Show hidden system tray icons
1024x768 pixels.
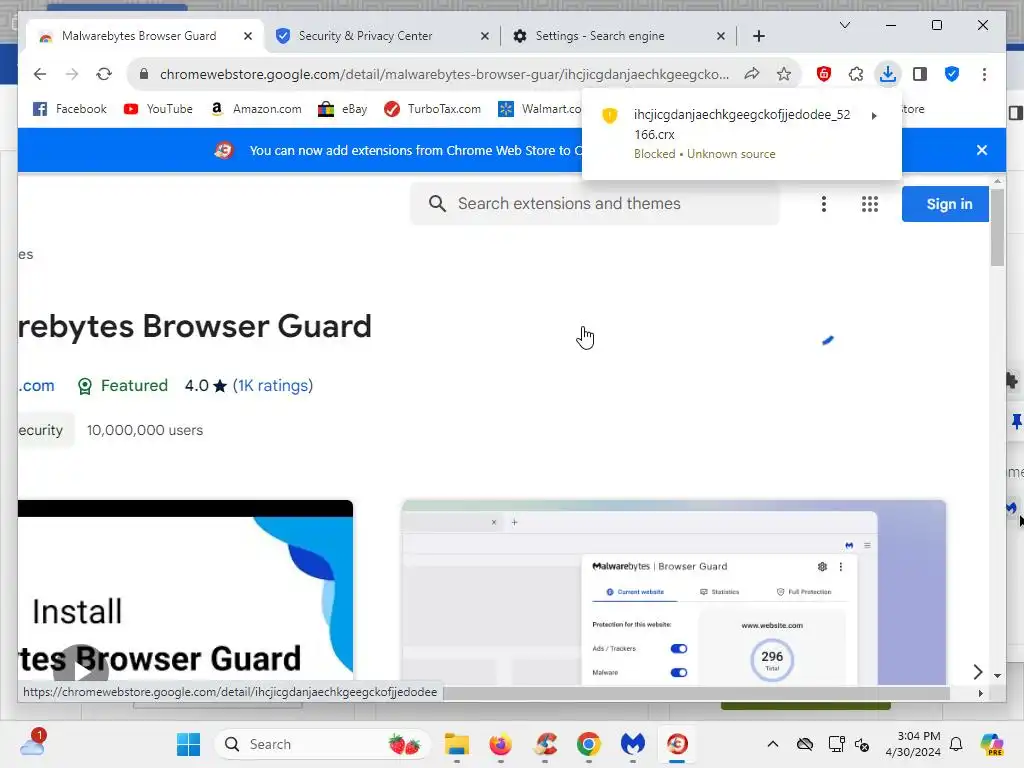point(773,744)
